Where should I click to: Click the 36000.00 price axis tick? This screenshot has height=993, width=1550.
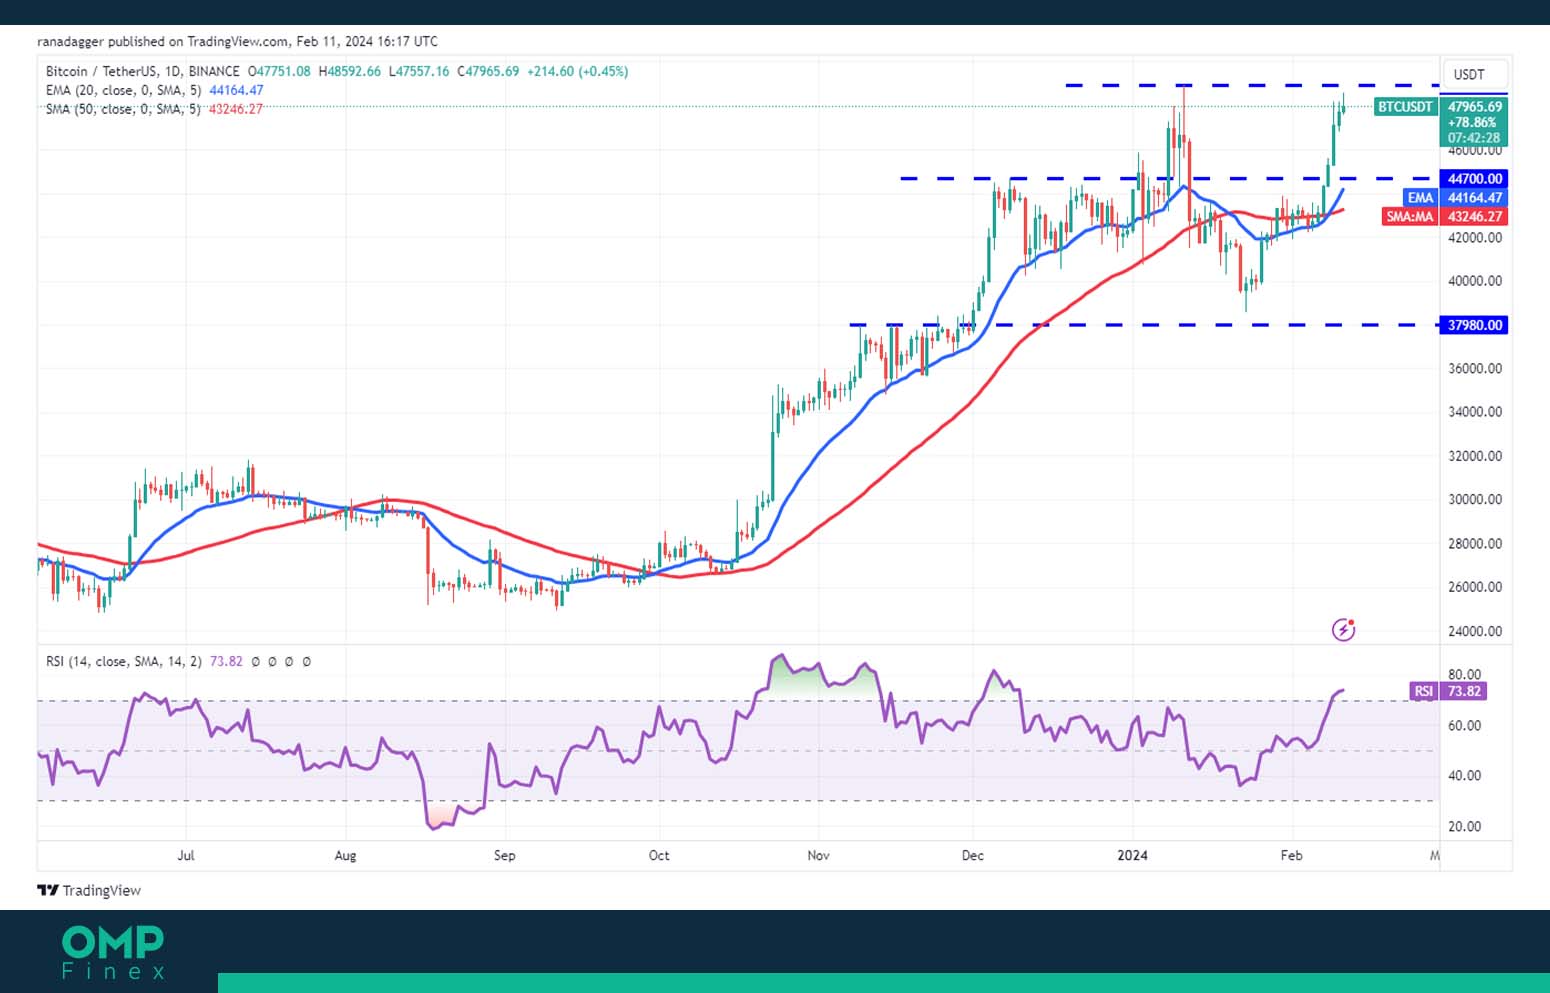[x=1475, y=368]
